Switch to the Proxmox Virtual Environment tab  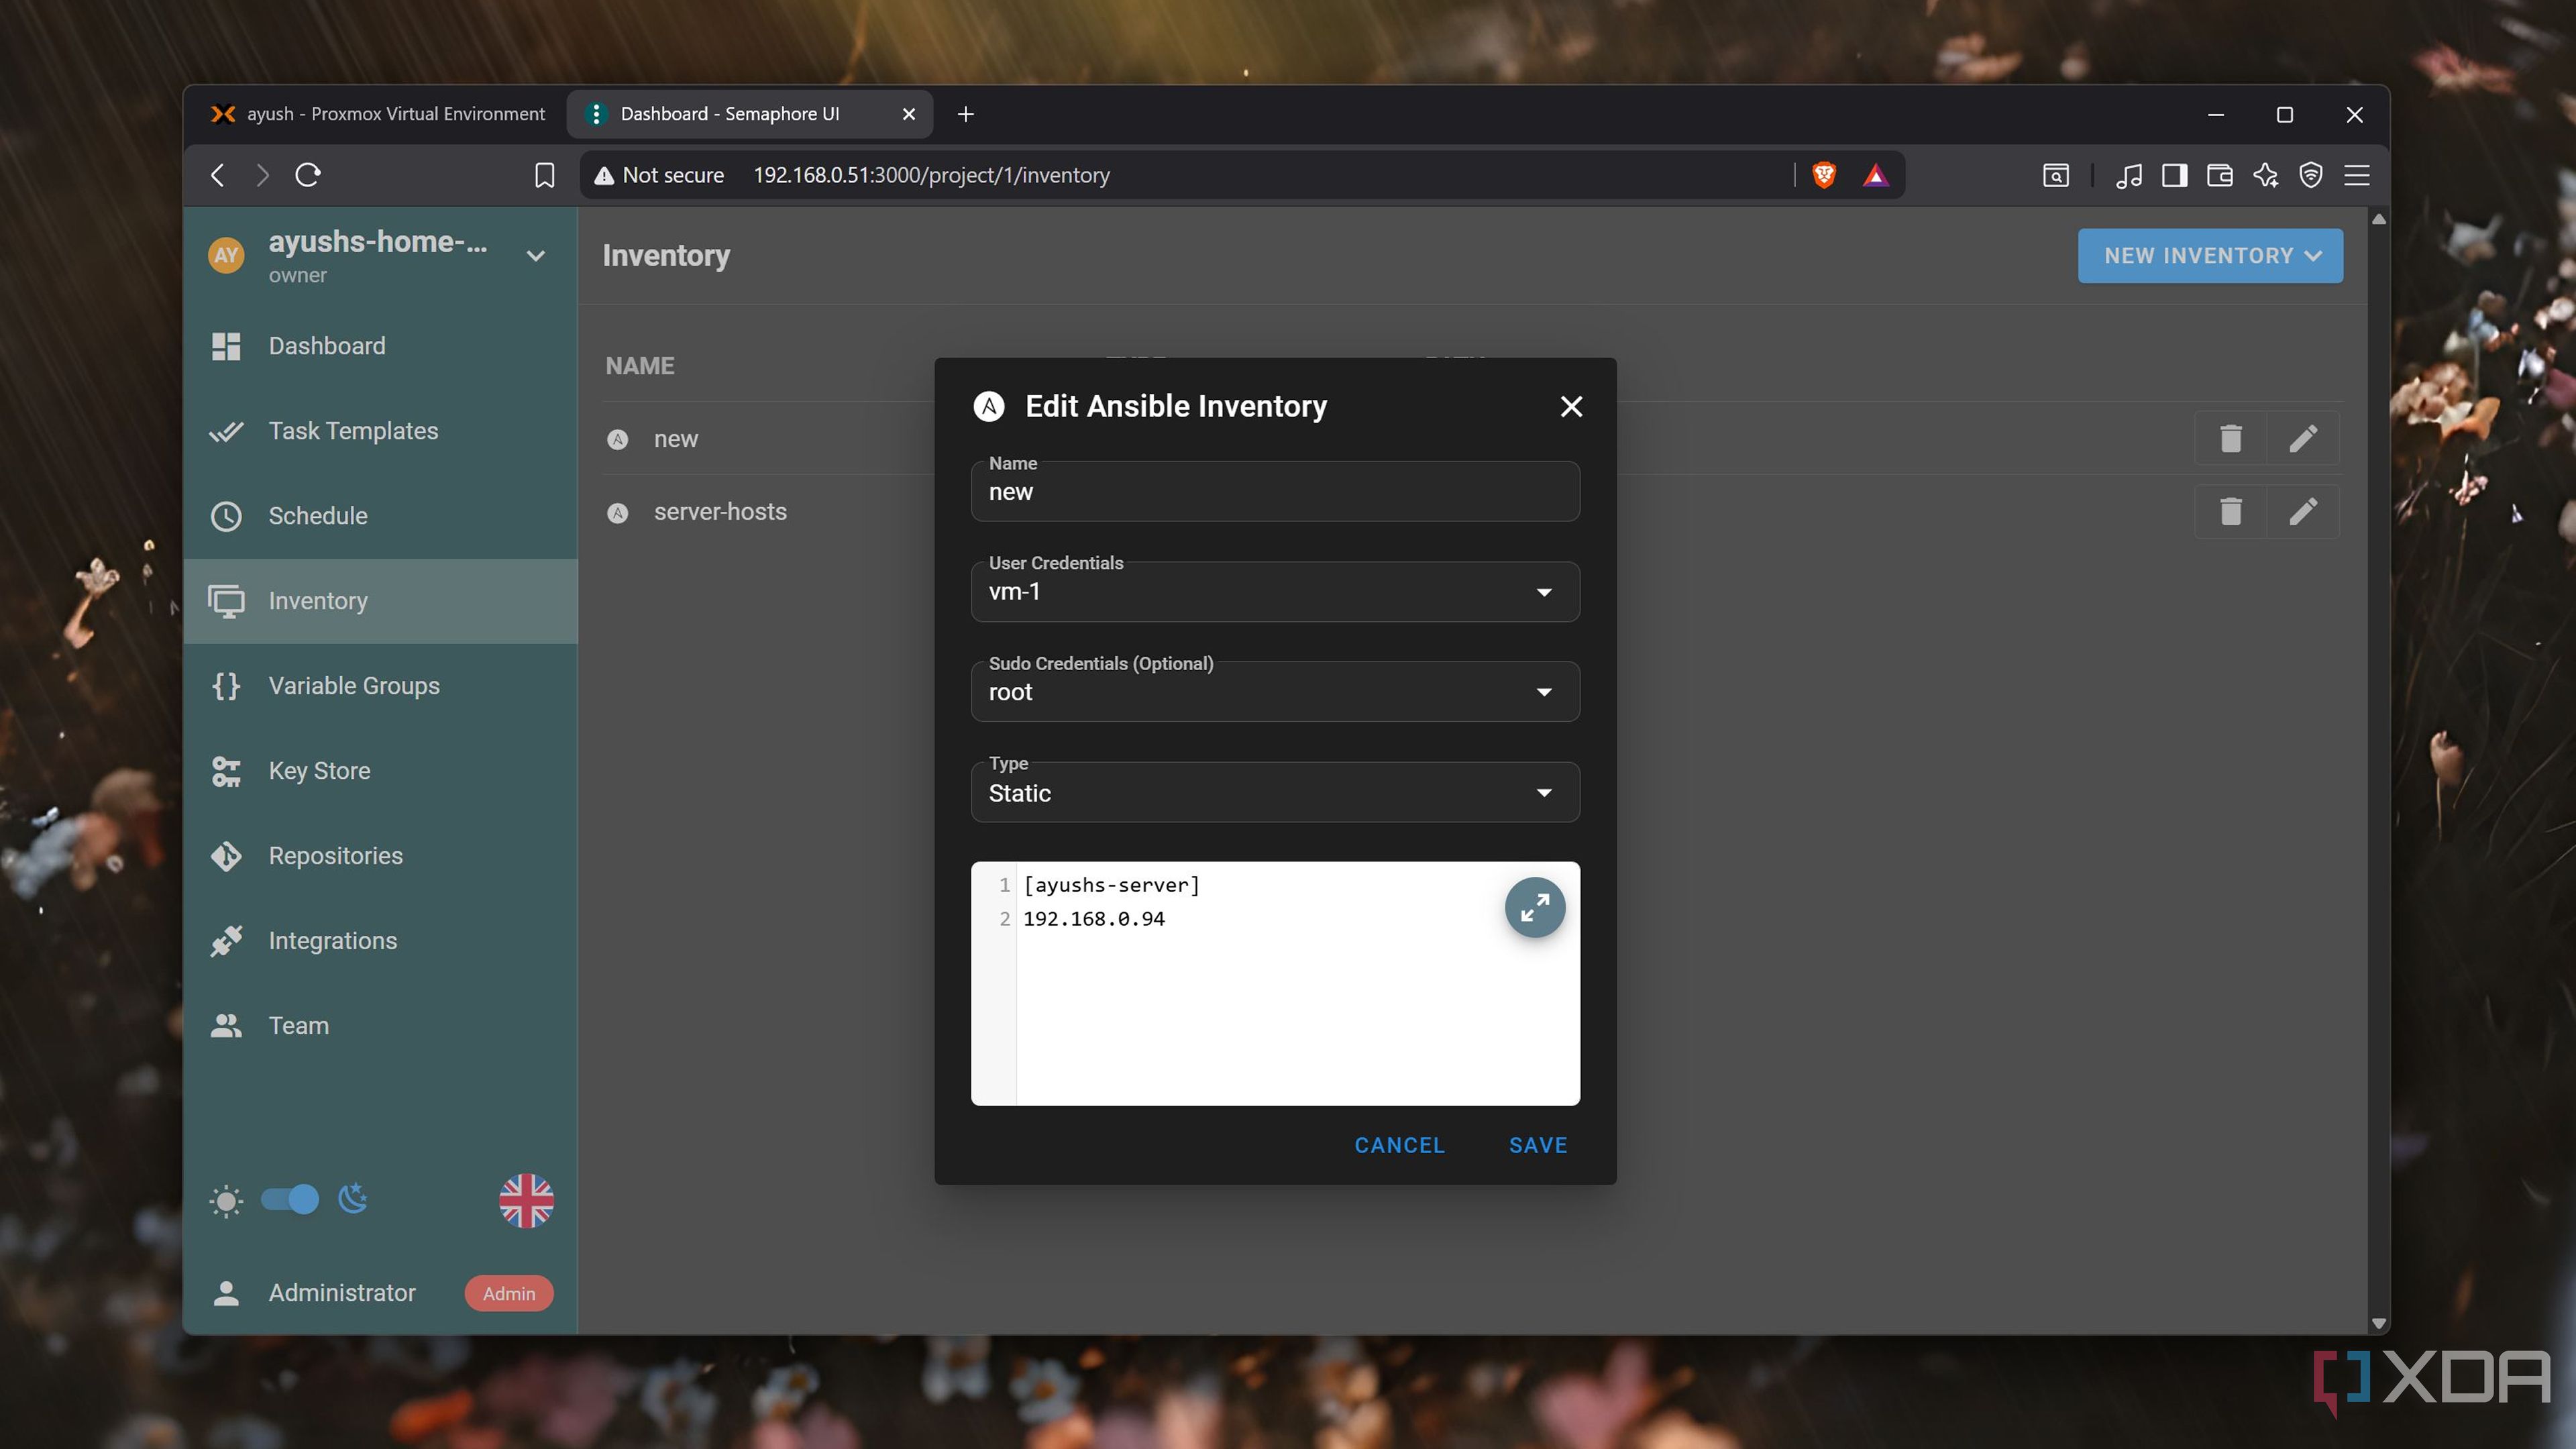[379, 114]
